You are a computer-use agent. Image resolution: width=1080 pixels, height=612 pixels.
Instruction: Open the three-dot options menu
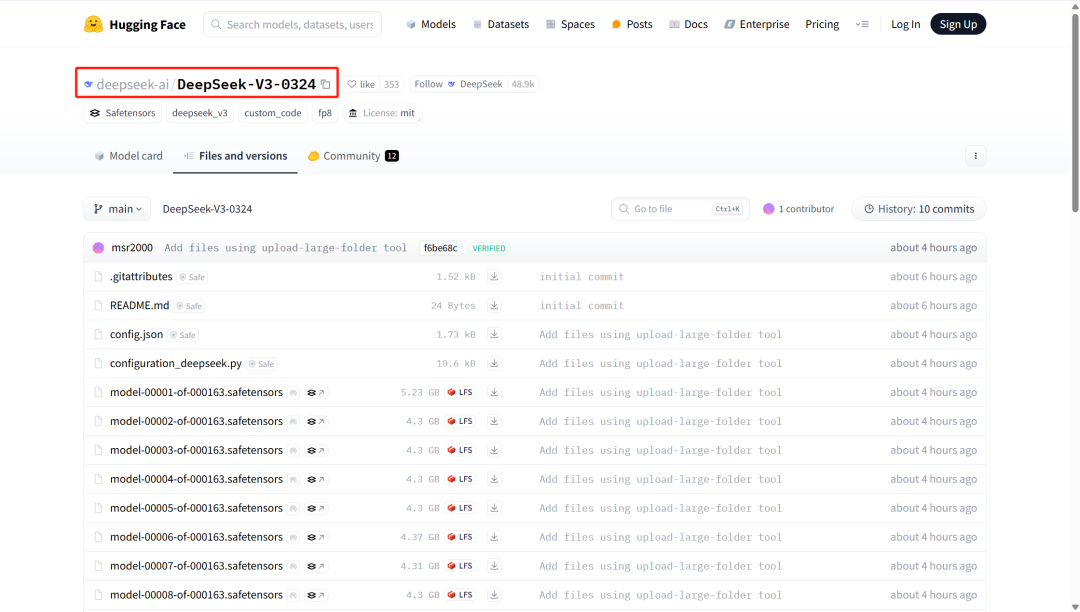[975, 156]
